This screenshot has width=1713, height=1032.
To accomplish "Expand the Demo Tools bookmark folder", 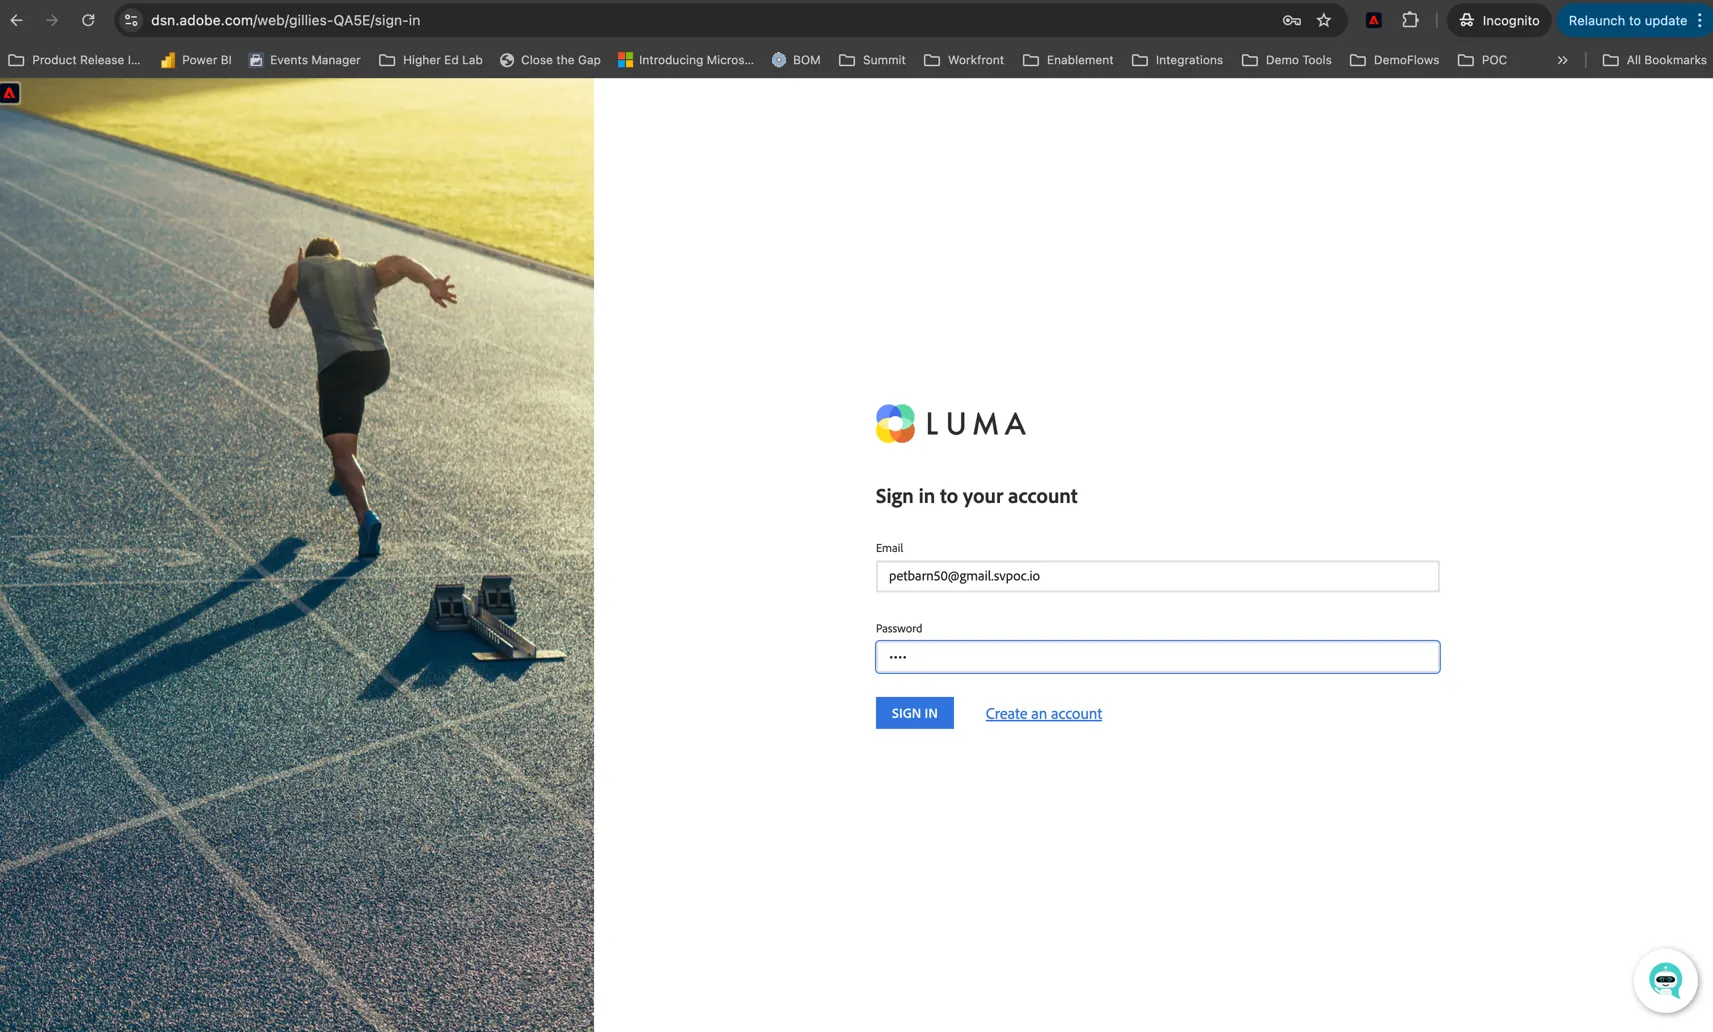I will coord(1287,60).
